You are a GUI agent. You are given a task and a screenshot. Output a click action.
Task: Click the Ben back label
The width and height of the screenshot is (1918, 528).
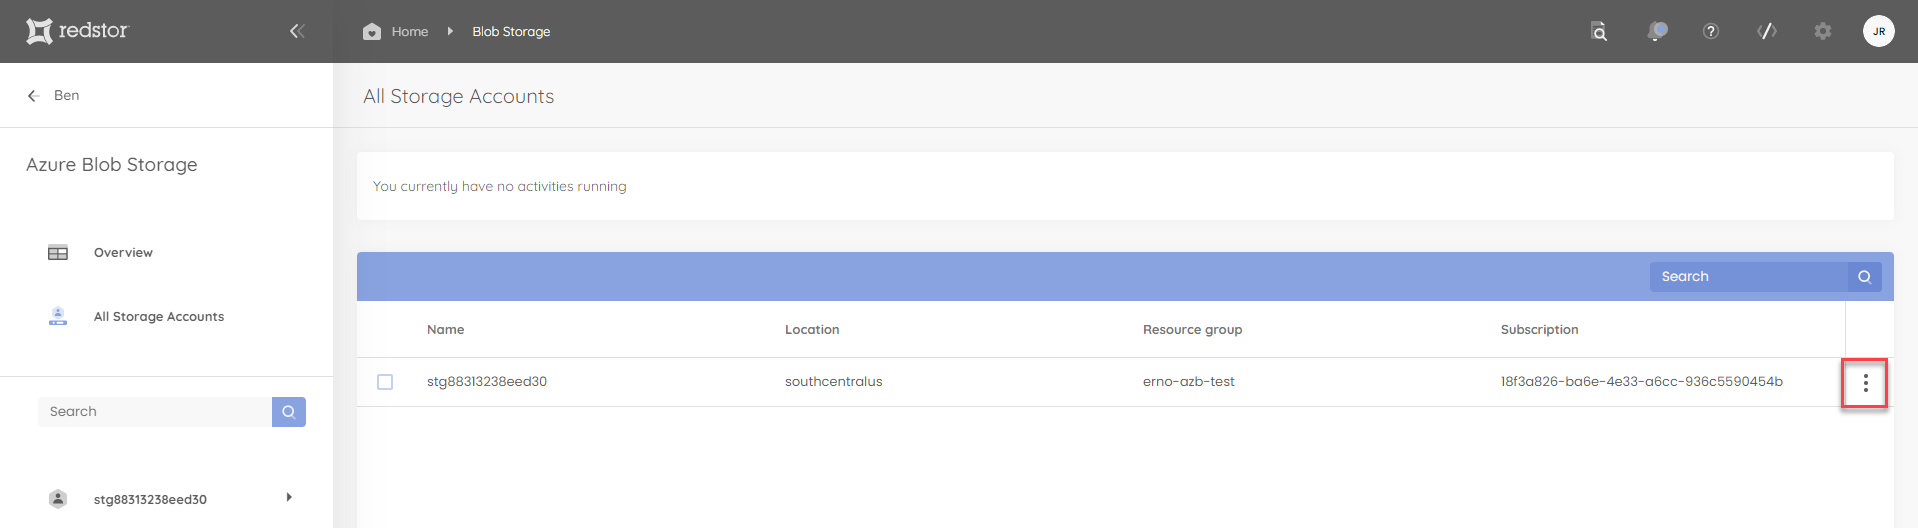coord(67,95)
